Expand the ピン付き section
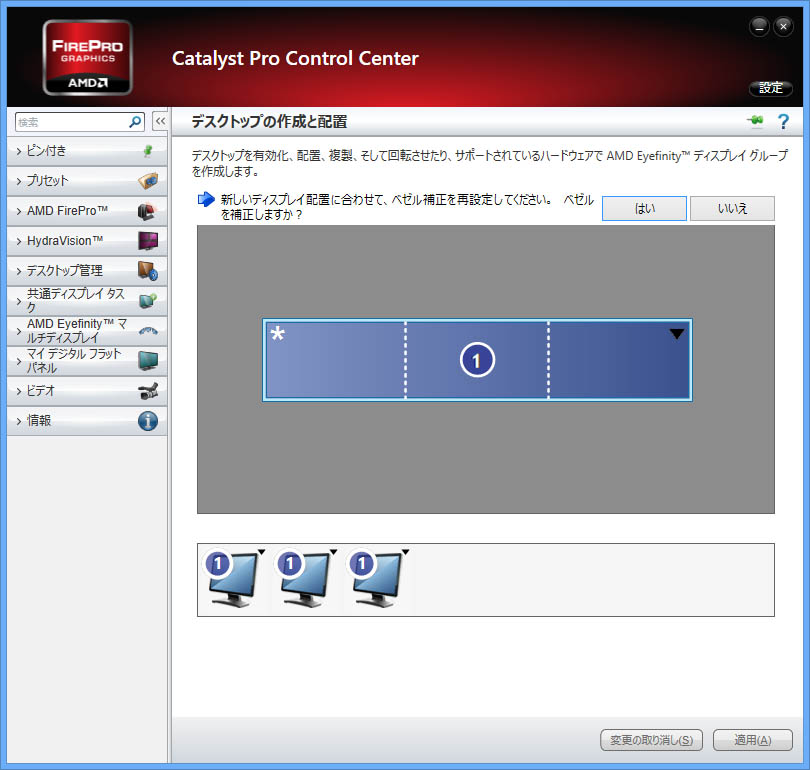The image size is (810, 770). pyautogui.click(x=87, y=151)
